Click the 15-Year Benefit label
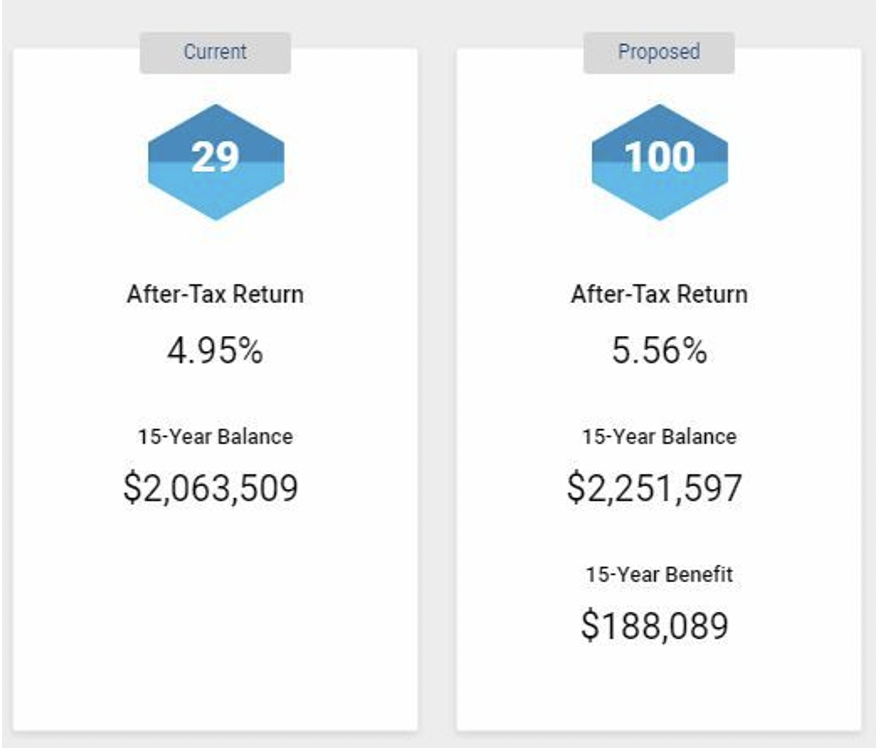This screenshot has width=876, height=748. (659, 574)
